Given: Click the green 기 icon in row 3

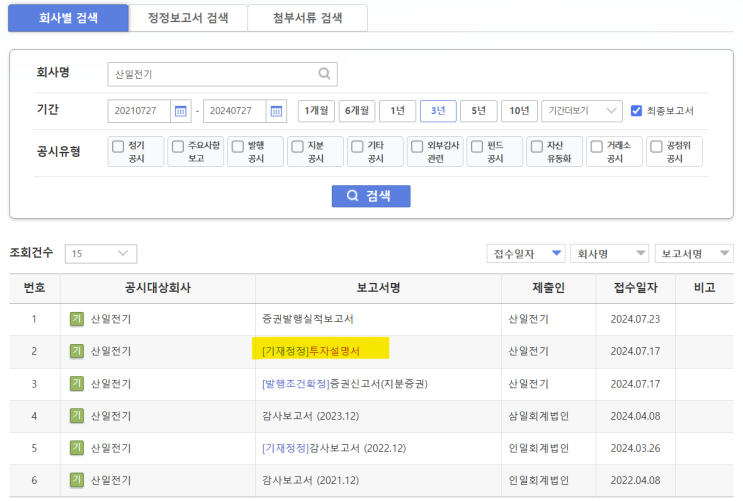Looking at the screenshot, I should point(76,383).
